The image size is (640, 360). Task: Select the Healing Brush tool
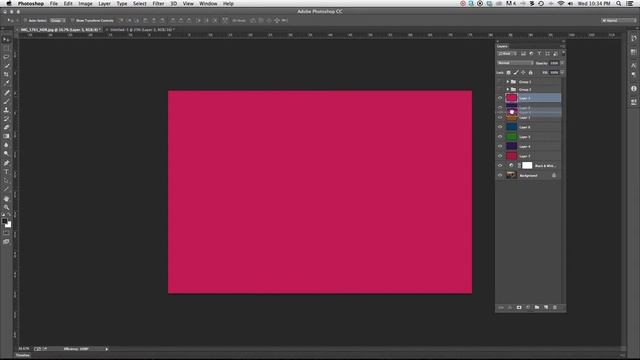(6, 93)
